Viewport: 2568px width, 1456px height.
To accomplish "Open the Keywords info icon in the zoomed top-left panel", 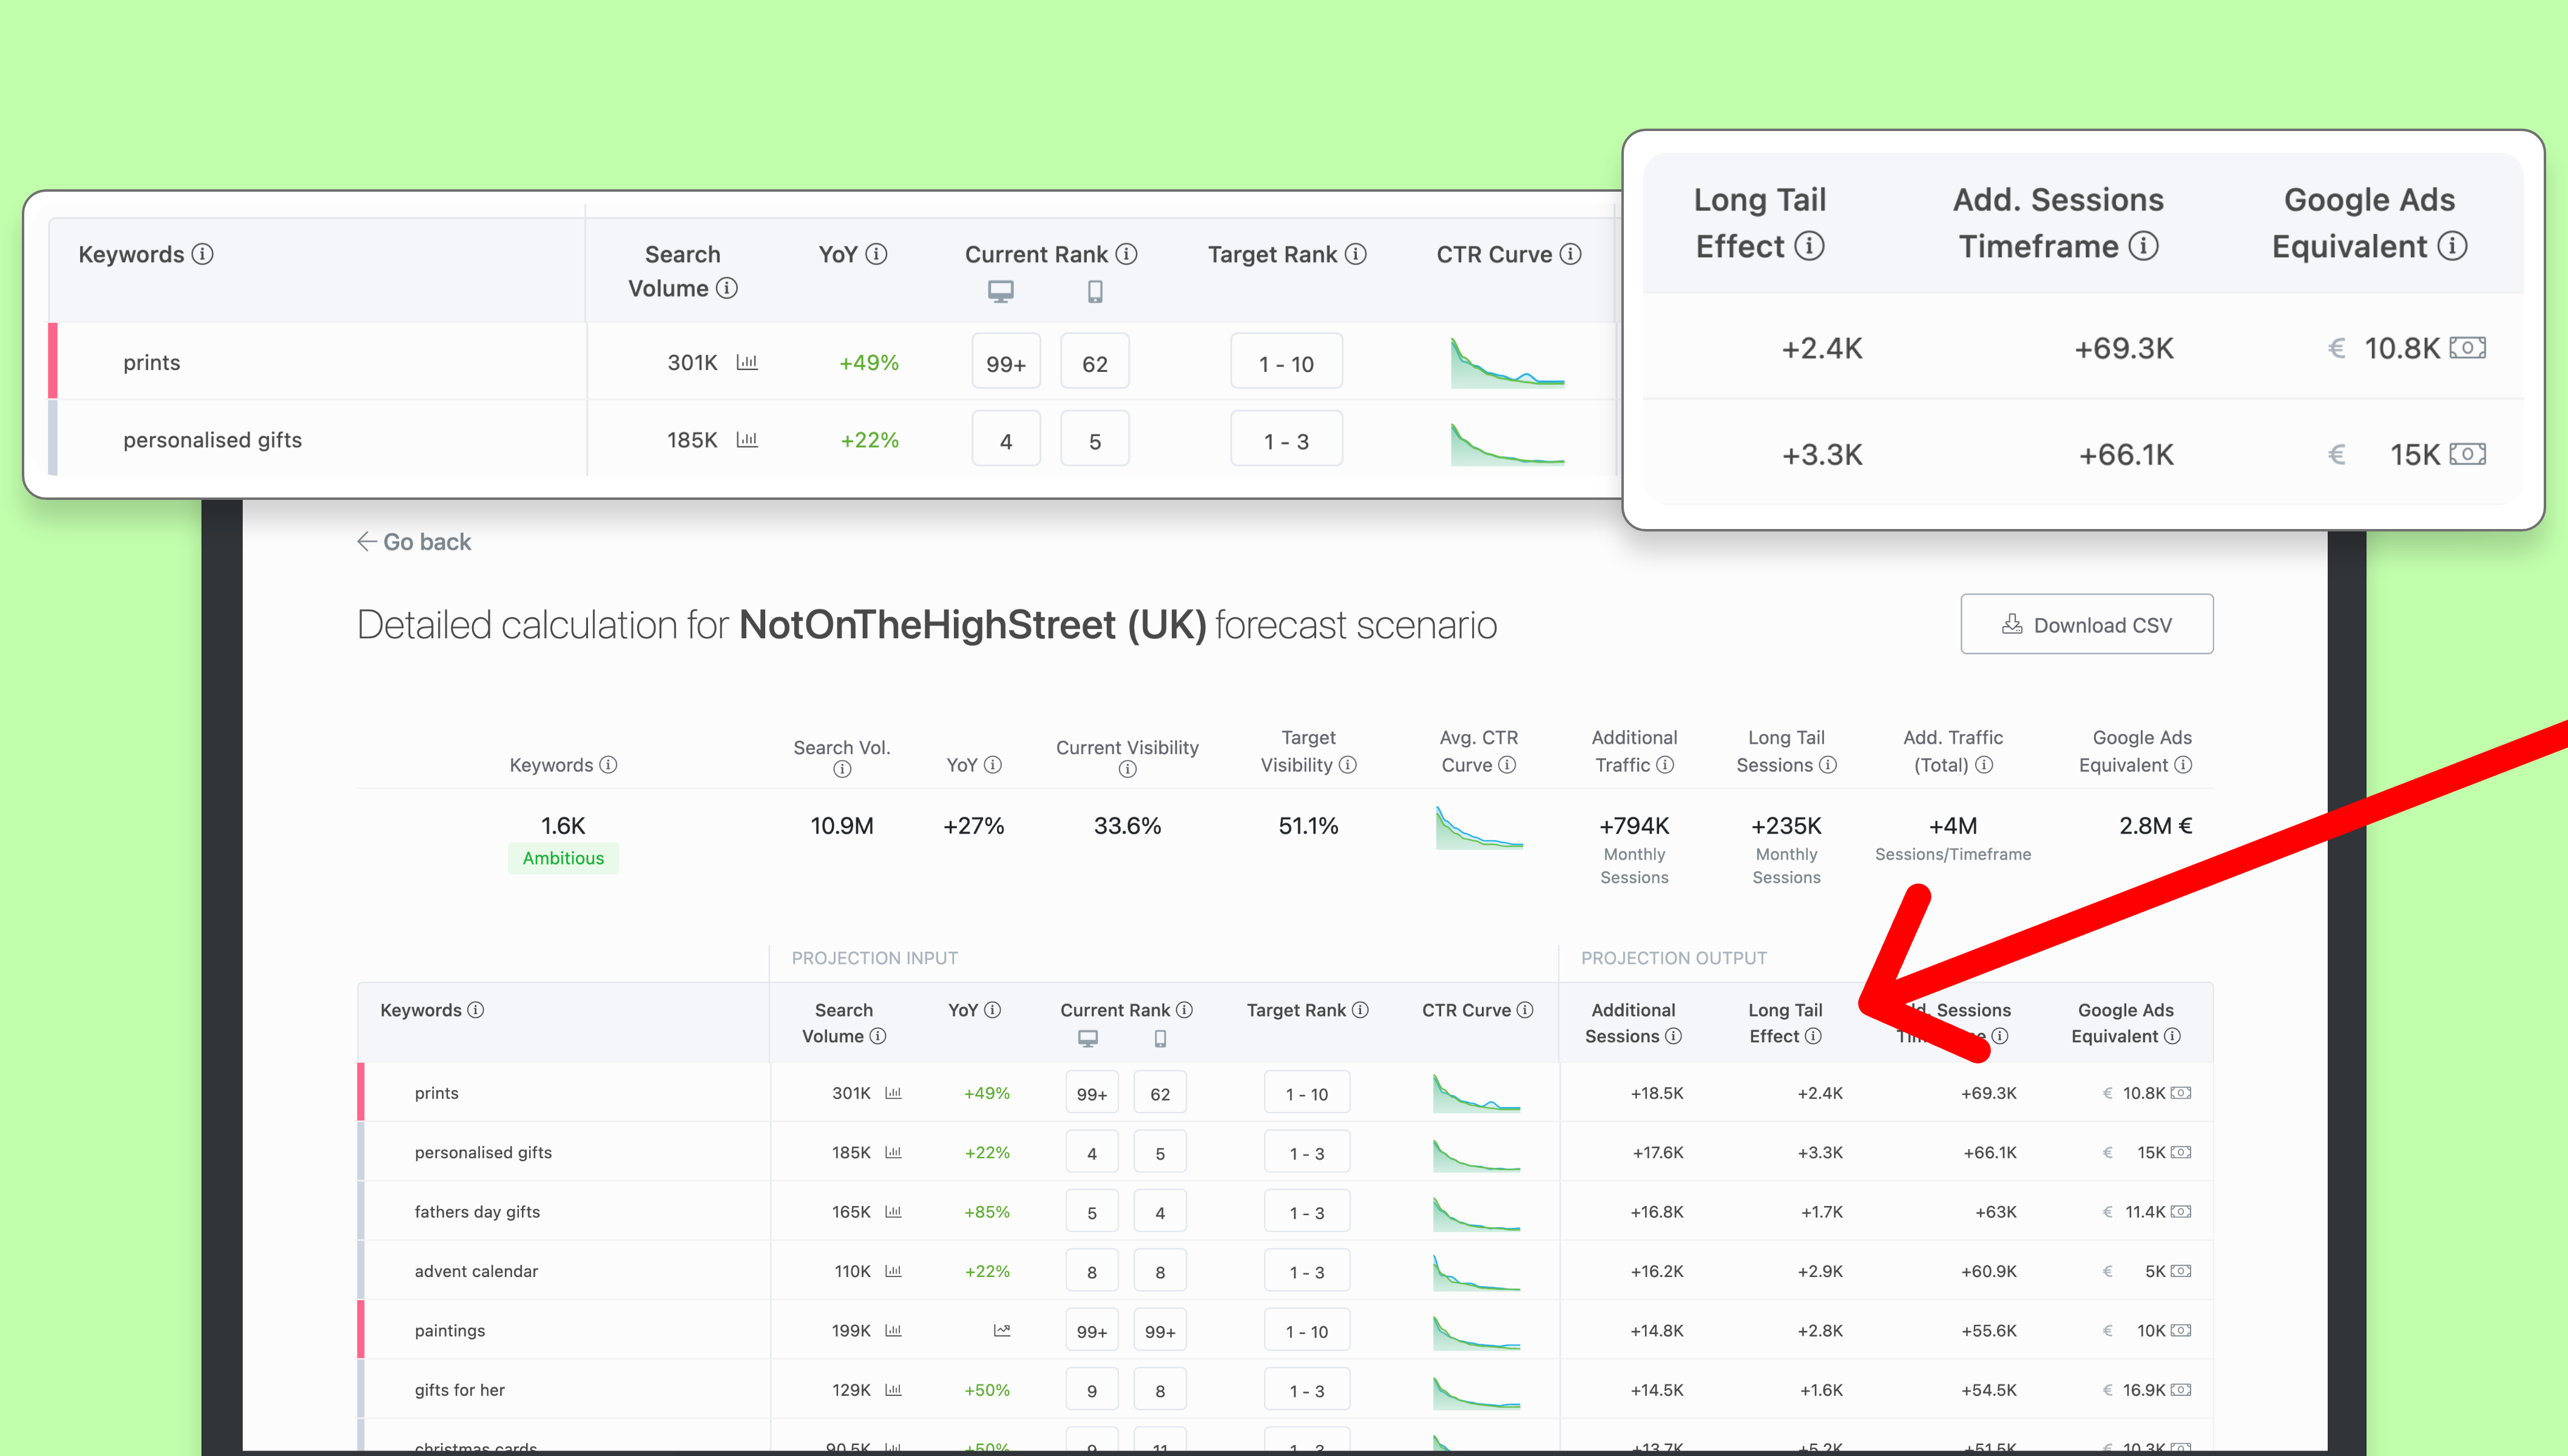I will 203,254.
